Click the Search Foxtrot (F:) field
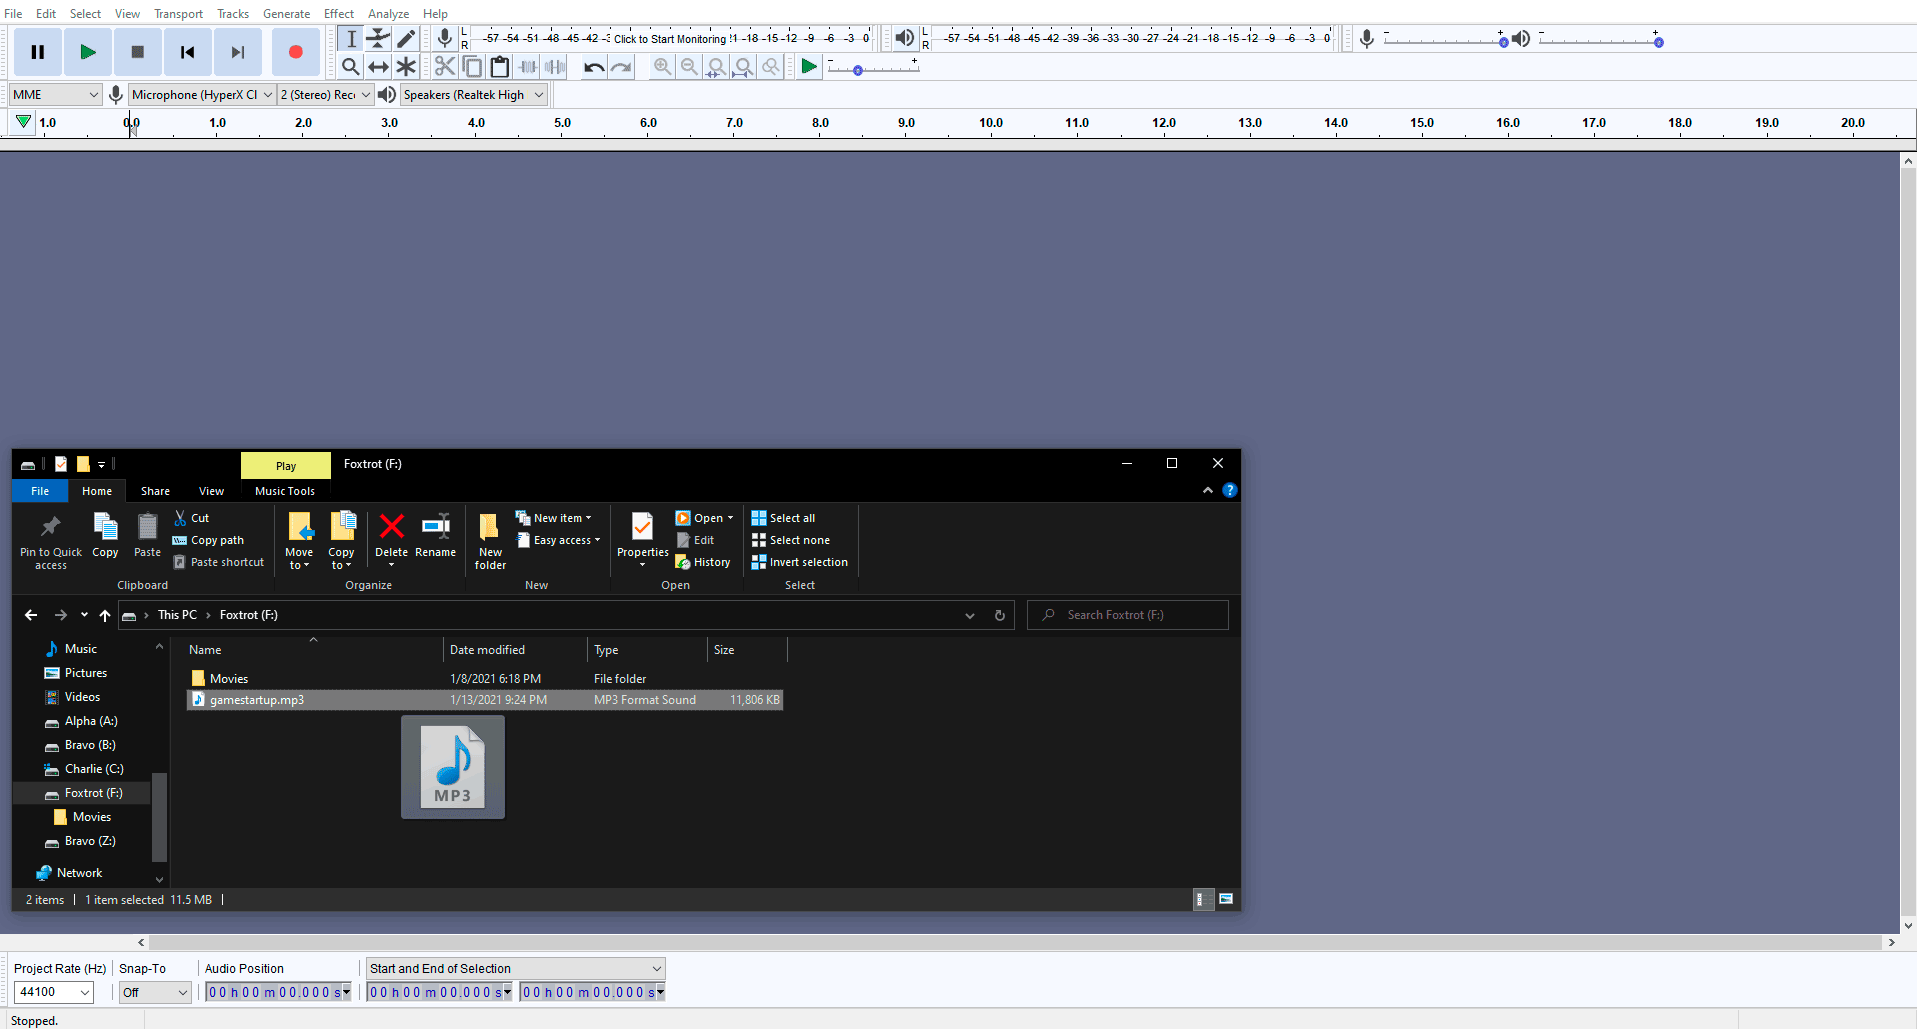Viewport: 1917px width, 1029px height. point(1128,615)
